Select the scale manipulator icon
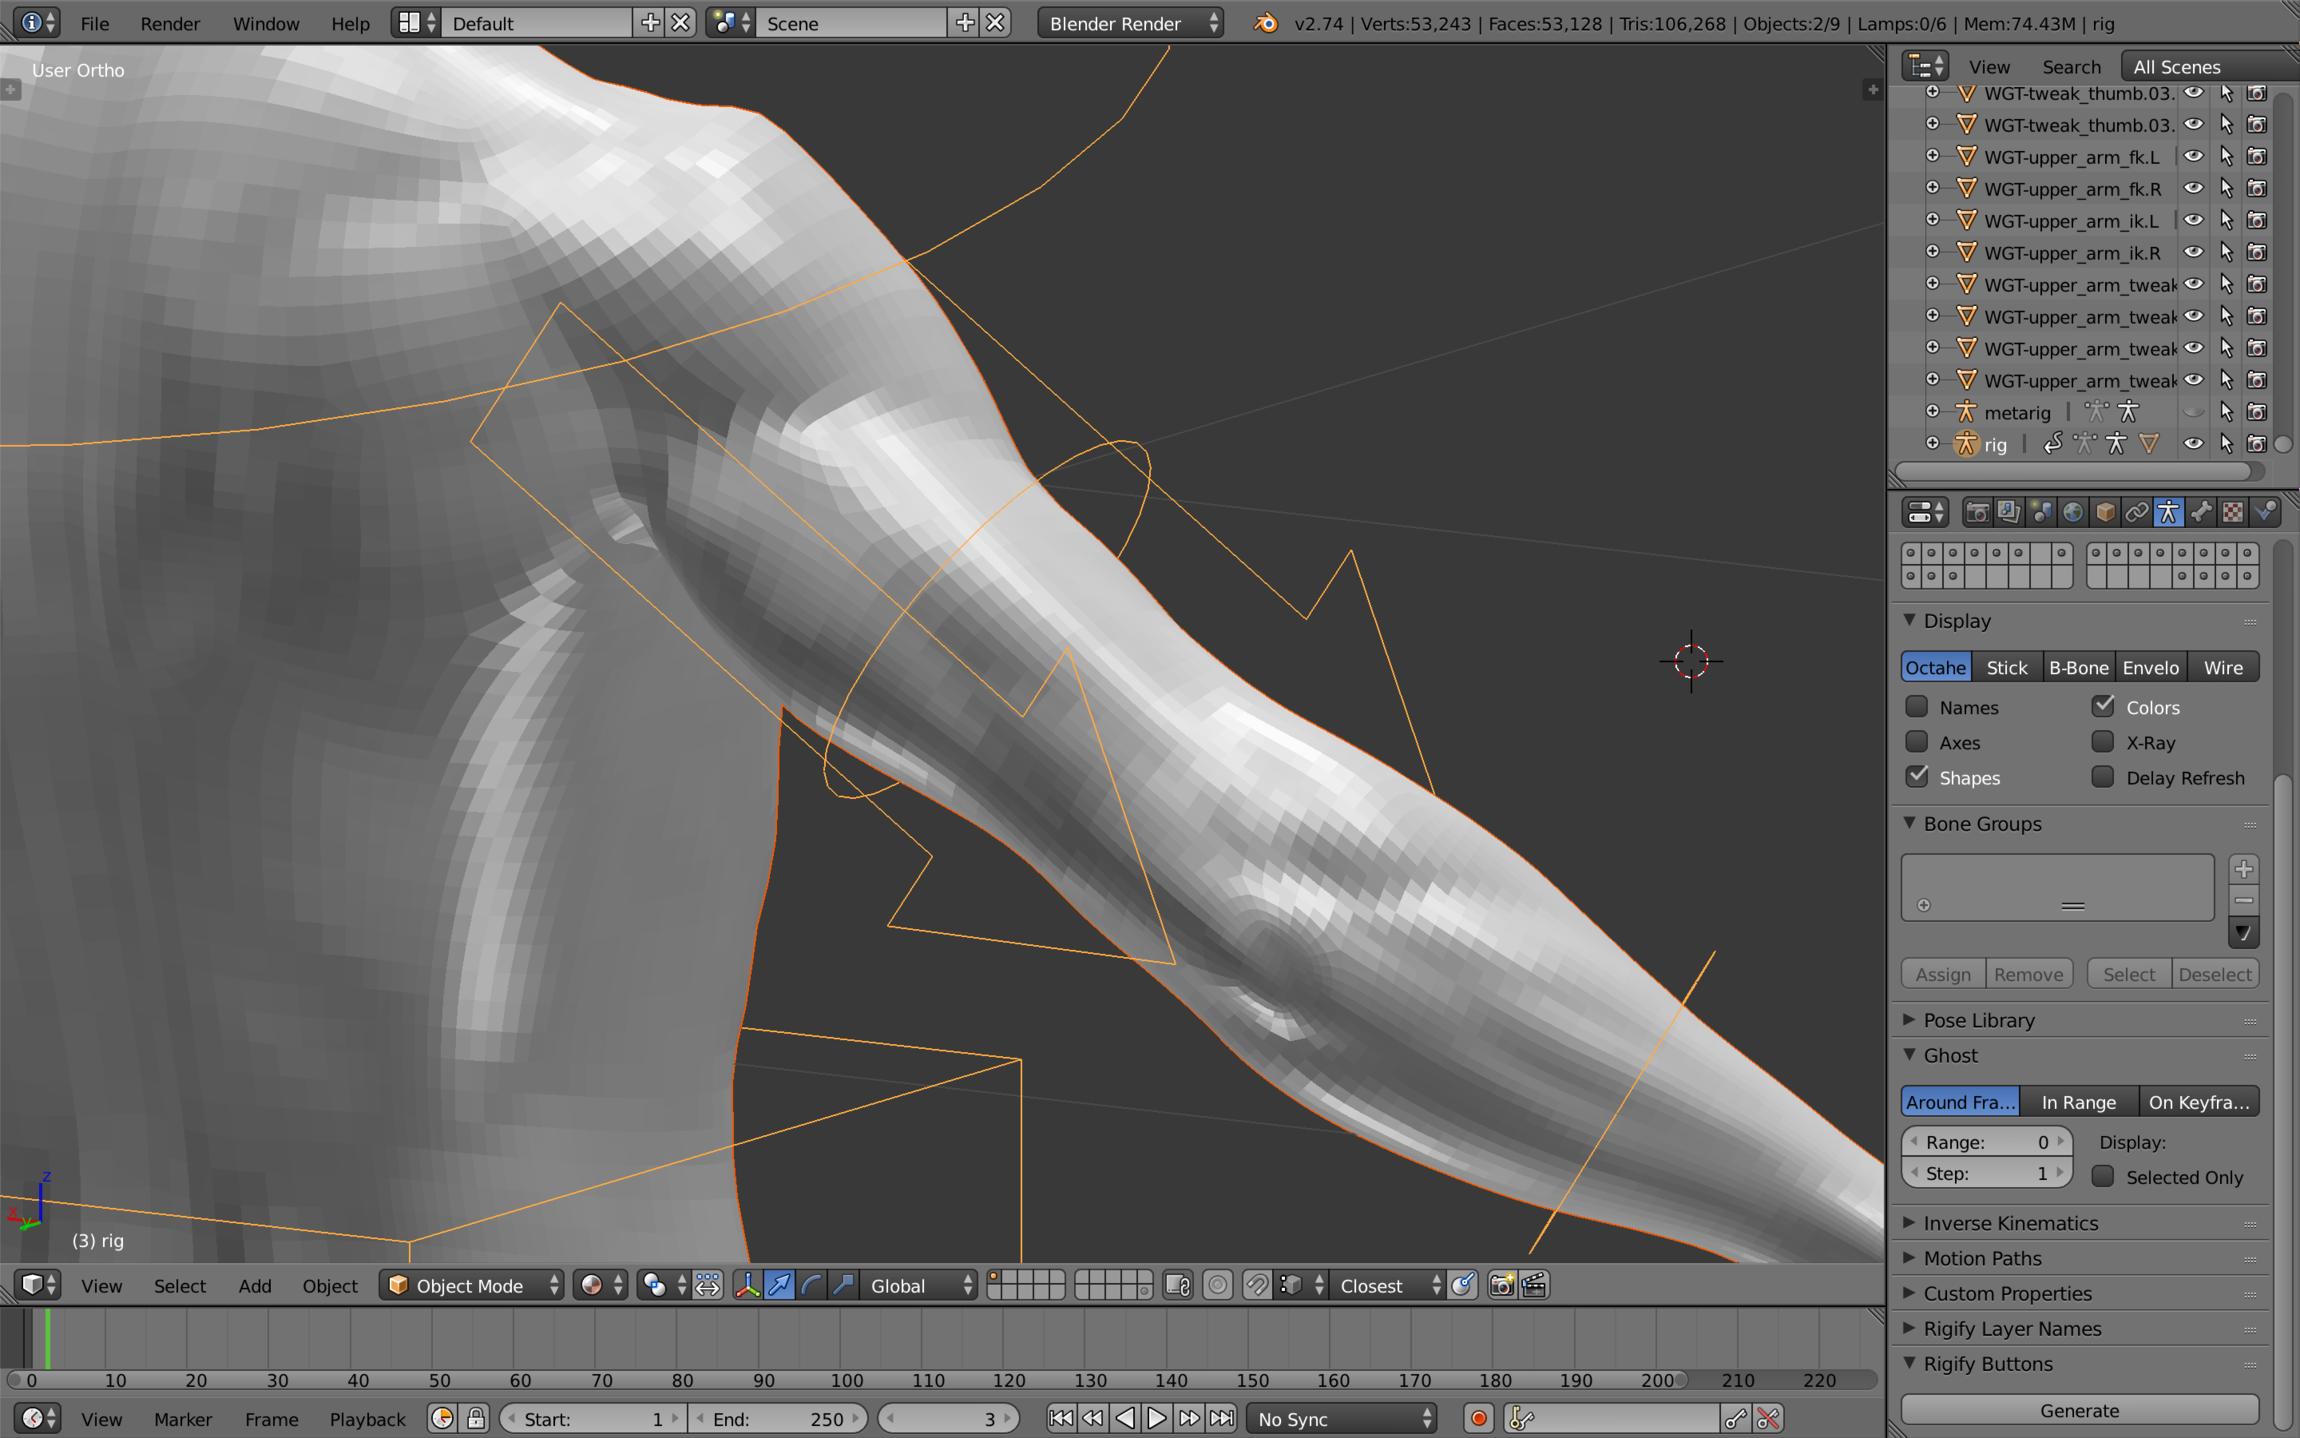 pos(843,1285)
